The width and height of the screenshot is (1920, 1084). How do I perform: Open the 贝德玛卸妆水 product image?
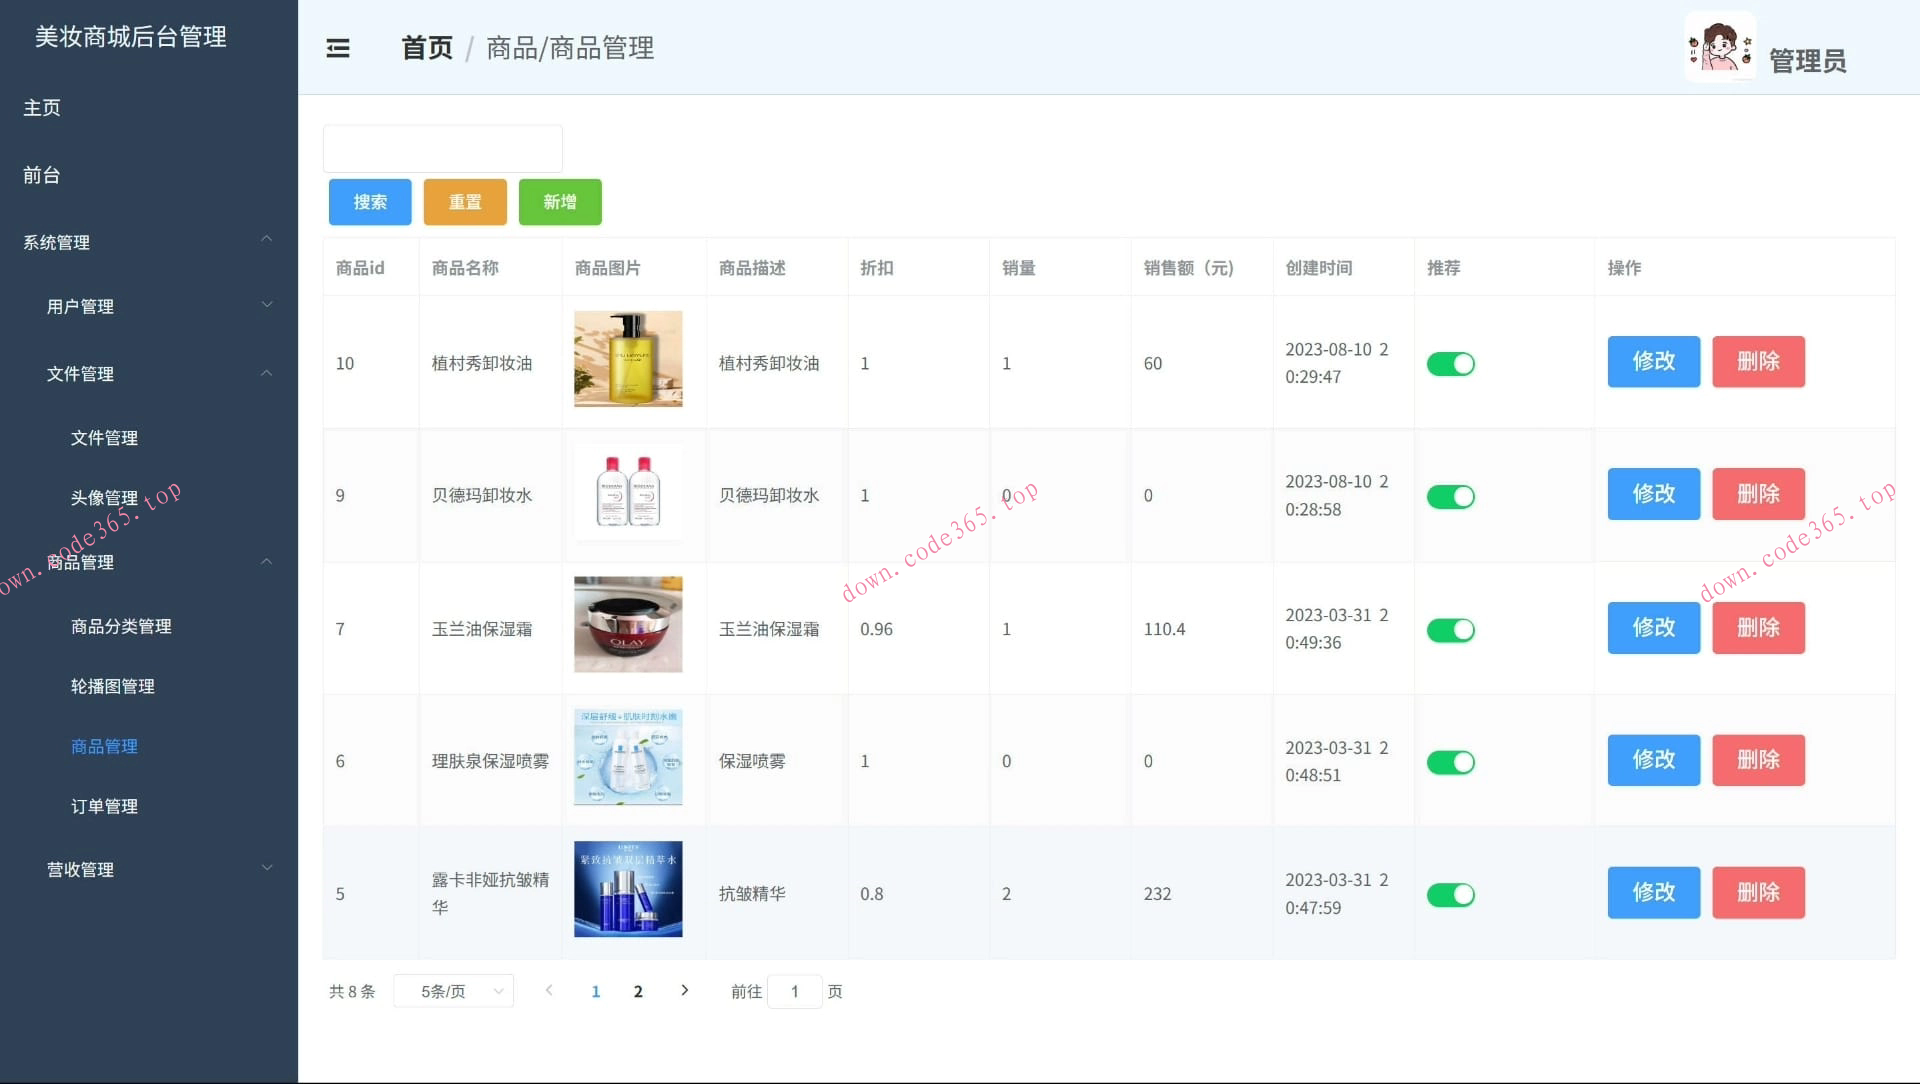tap(627, 492)
